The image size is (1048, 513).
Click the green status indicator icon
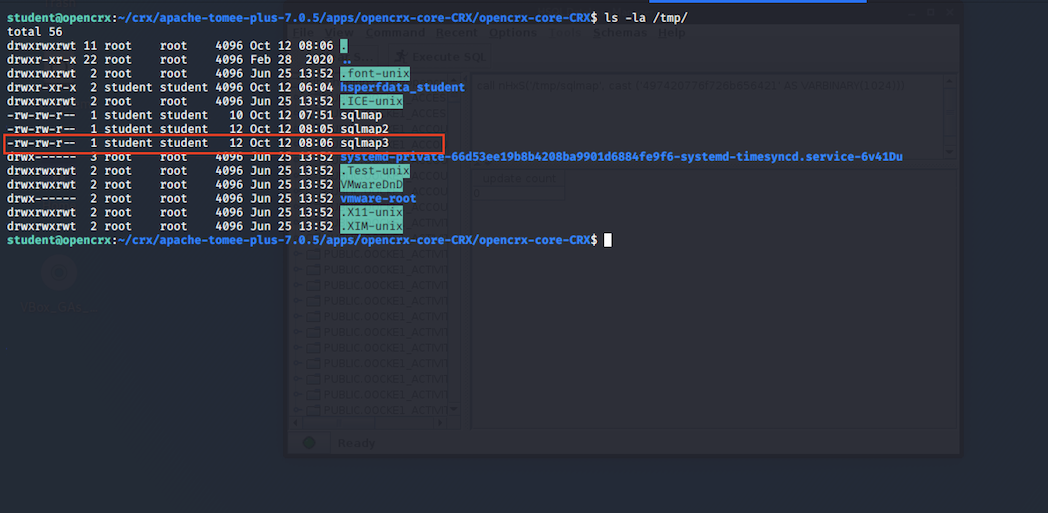[x=309, y=442]
